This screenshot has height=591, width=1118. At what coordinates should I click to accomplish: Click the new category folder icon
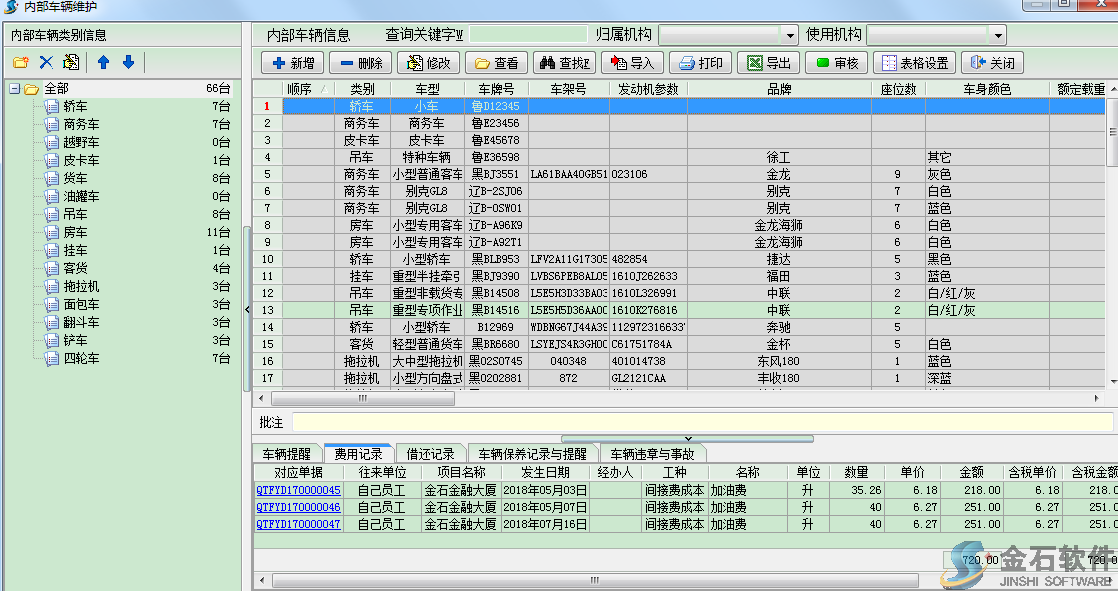coord(20,63)
